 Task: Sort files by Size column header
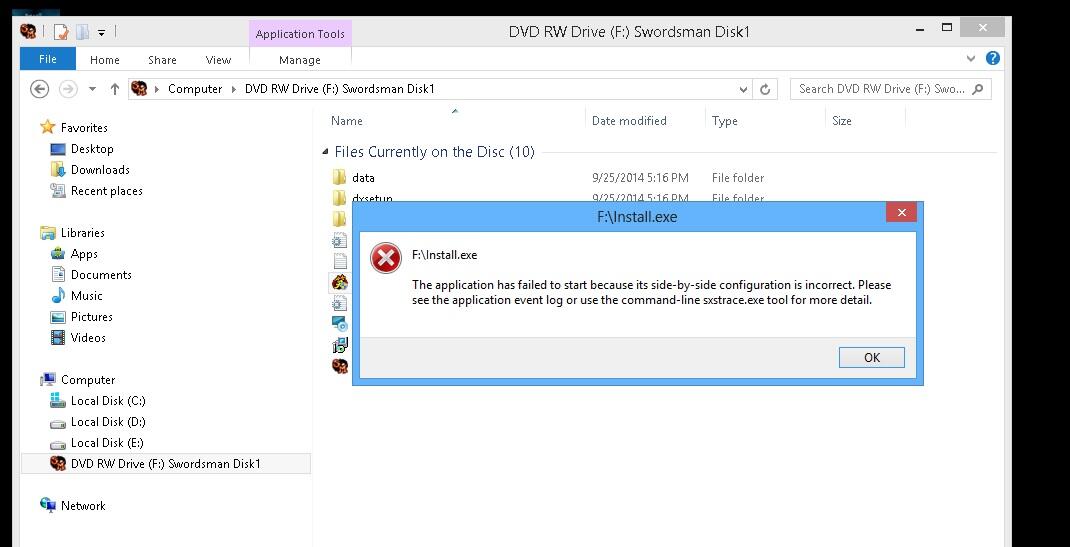(841, 121)
